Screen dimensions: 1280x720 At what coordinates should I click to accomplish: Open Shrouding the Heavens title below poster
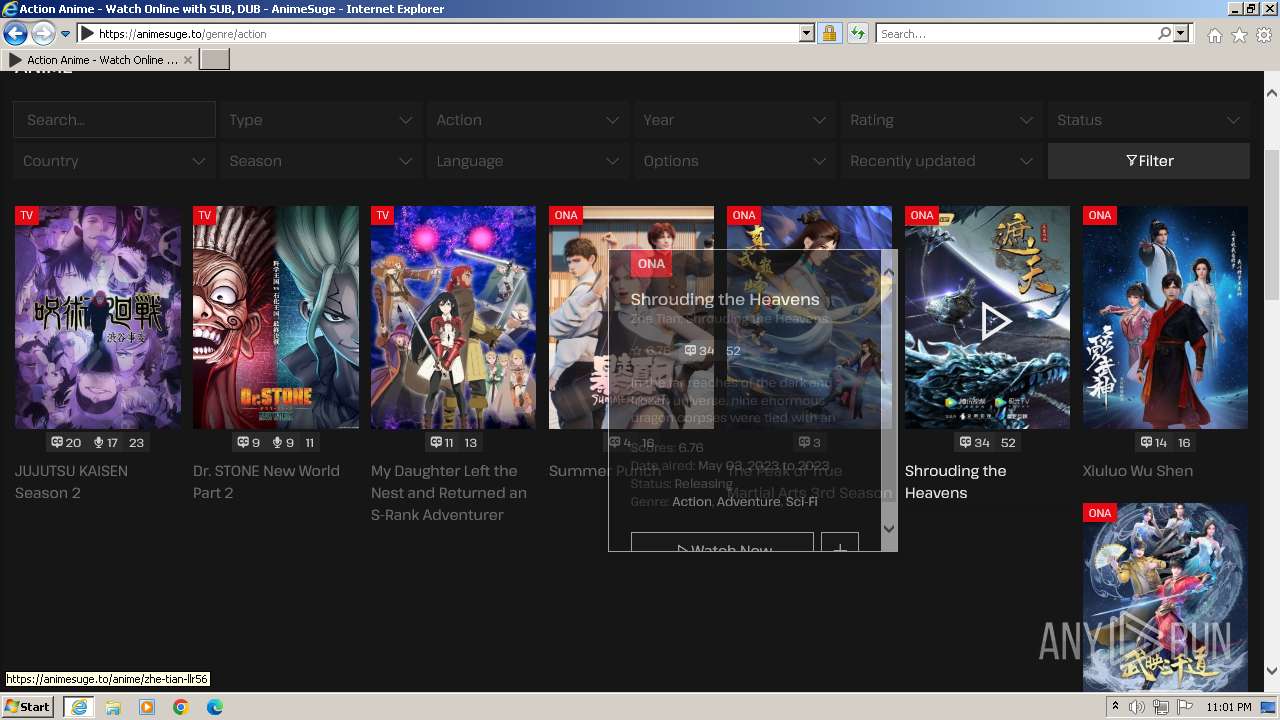(956, 482)
